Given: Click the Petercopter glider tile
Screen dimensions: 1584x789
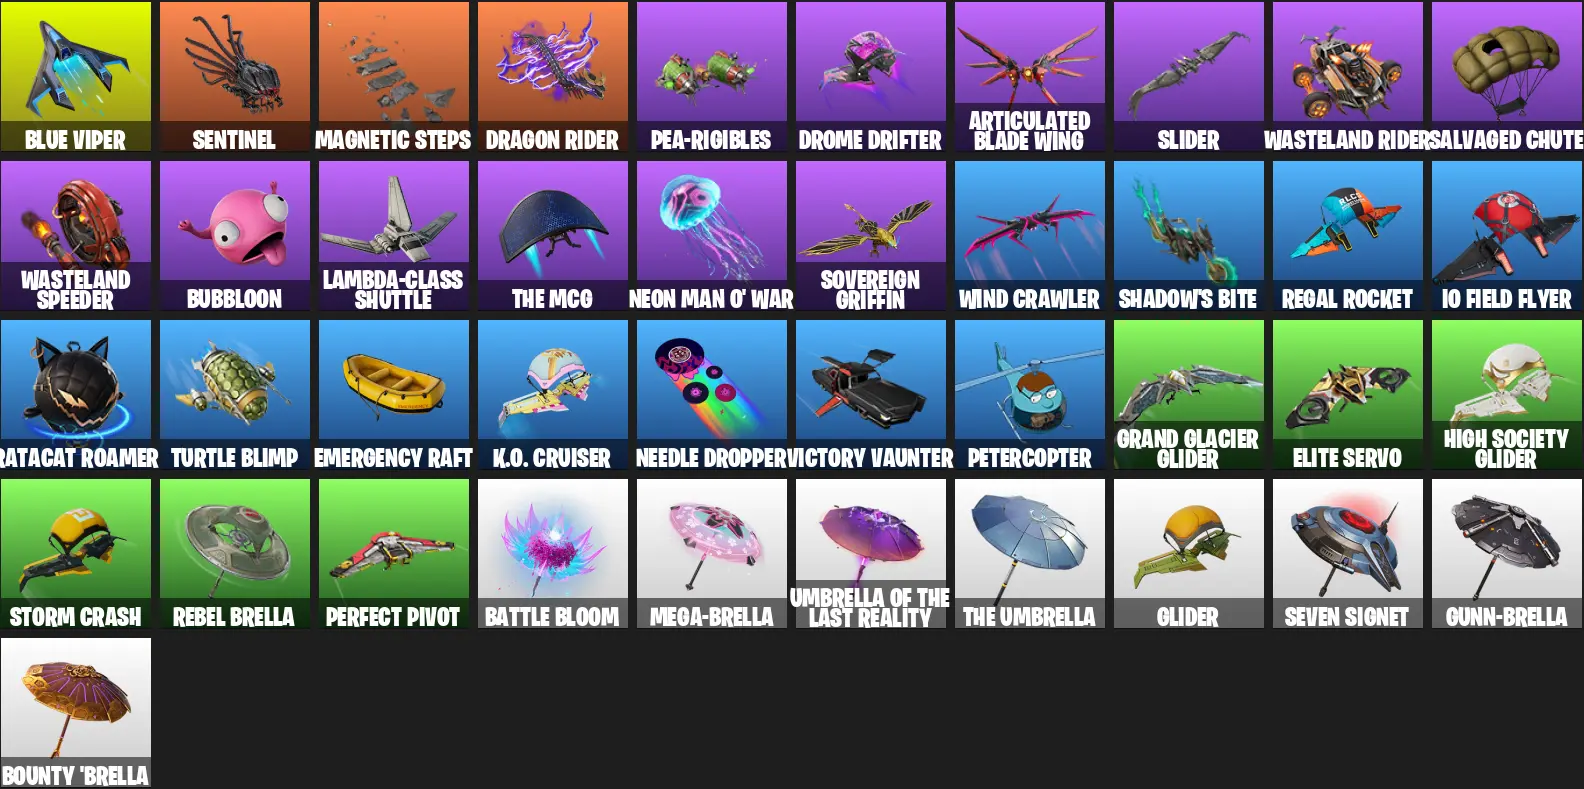Looking at the screenshot, I should [1030, 395].
